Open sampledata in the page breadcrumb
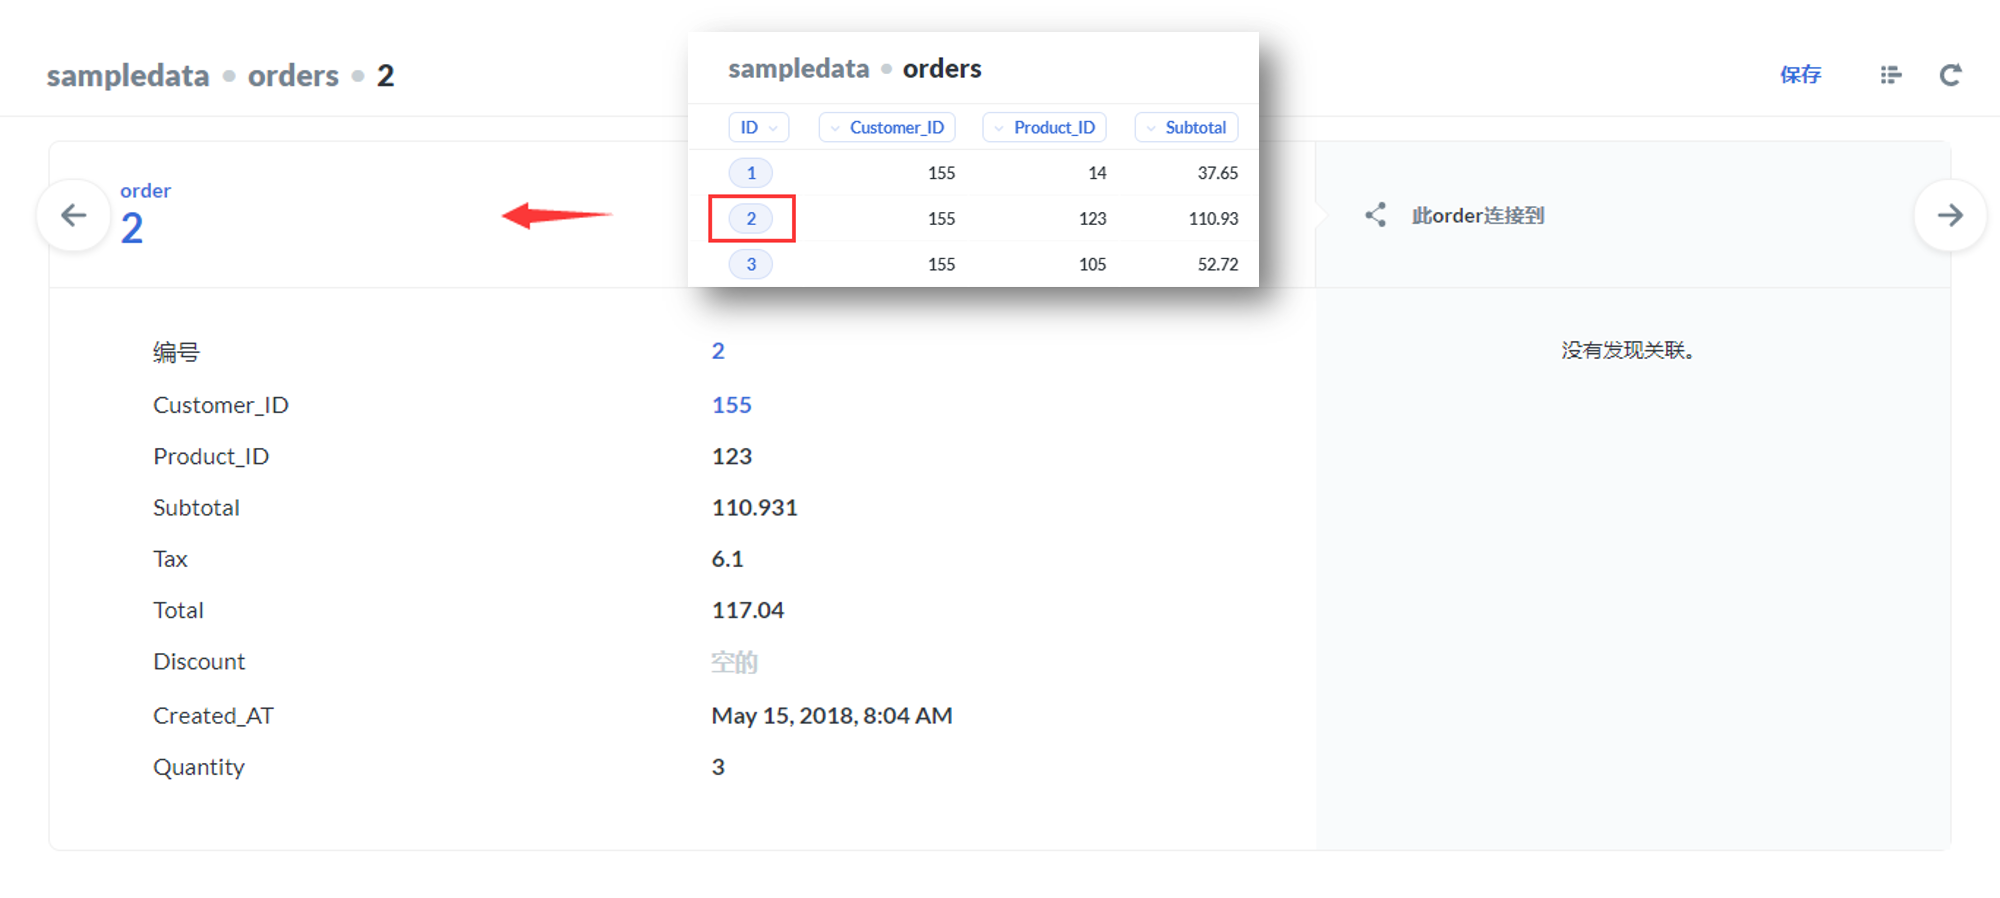This screenshot has height=898, width=2000. point(128,76)
